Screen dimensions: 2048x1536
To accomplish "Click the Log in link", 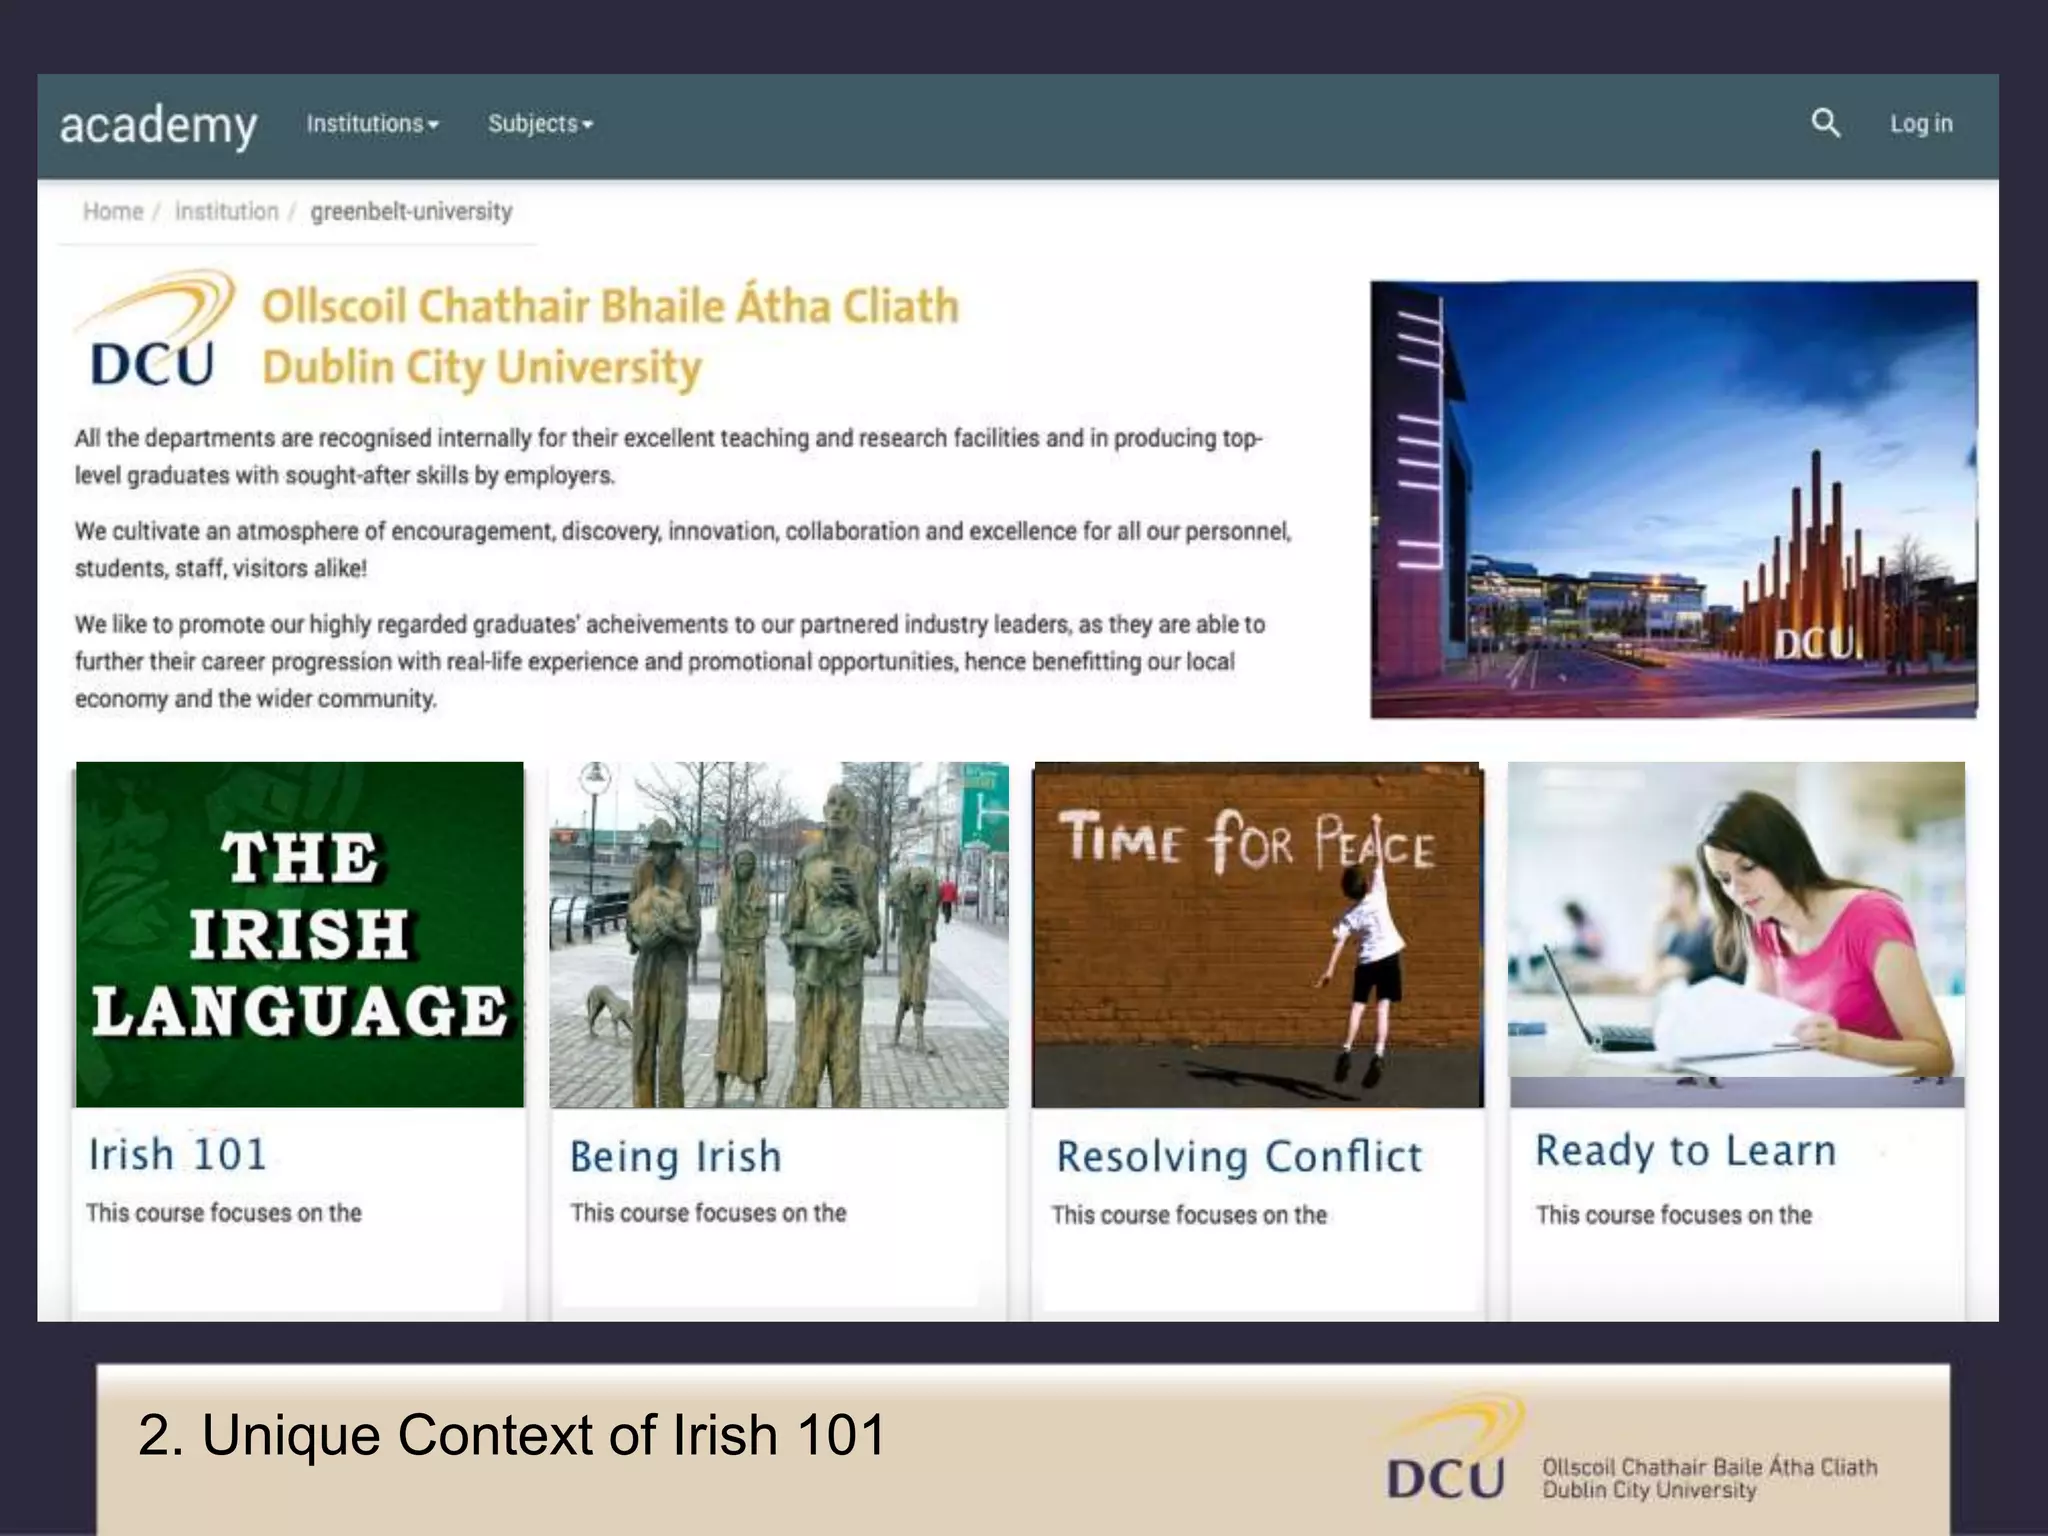I will [1920, 124].
